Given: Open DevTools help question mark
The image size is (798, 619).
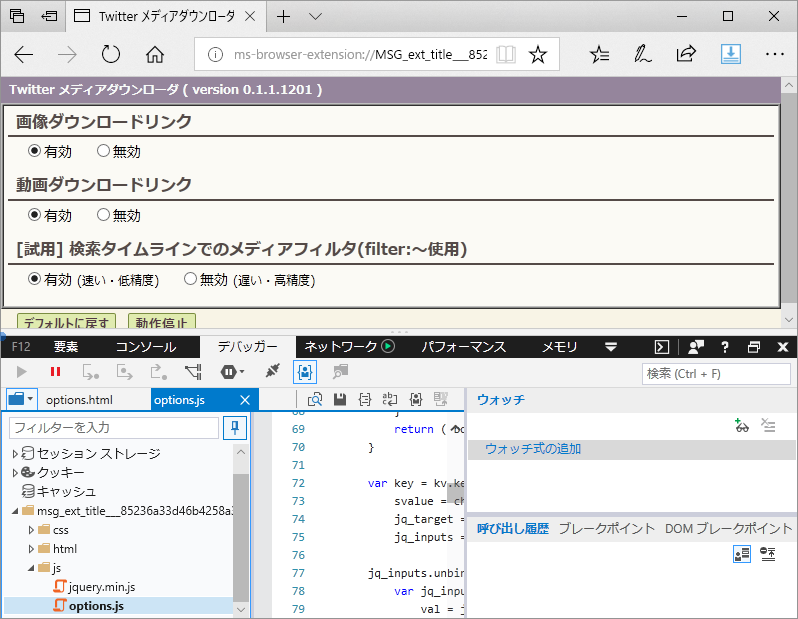Looking at the screenshot, I should coord(725,347).
